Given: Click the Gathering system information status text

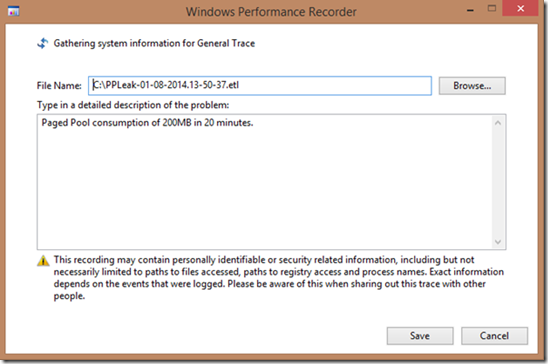Looking at the screenshot, I should pyautogui.click(x=154, y=43).
